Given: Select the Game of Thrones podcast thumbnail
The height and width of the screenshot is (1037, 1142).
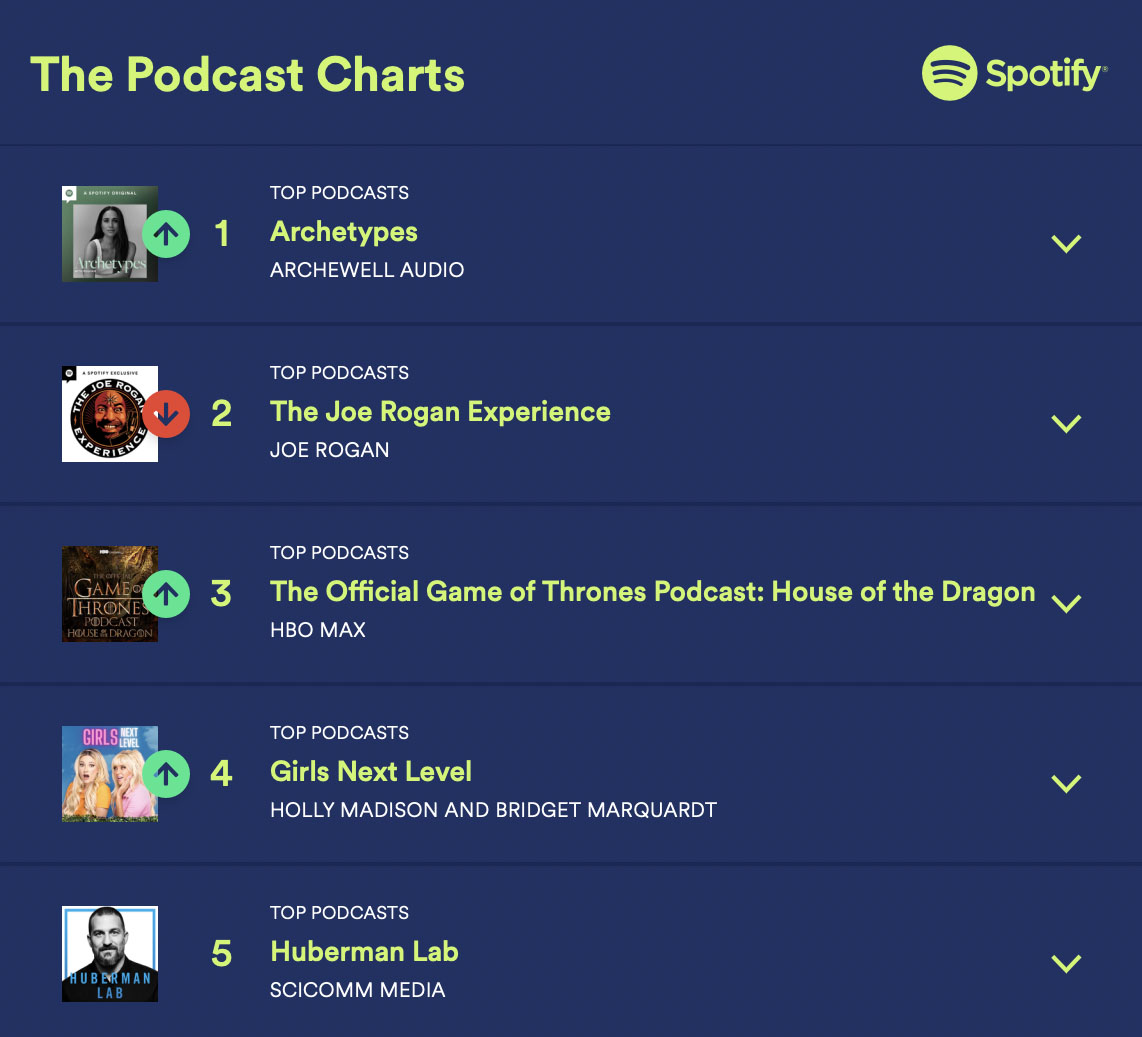Looking at the screenshot, I should click(103, 594).
